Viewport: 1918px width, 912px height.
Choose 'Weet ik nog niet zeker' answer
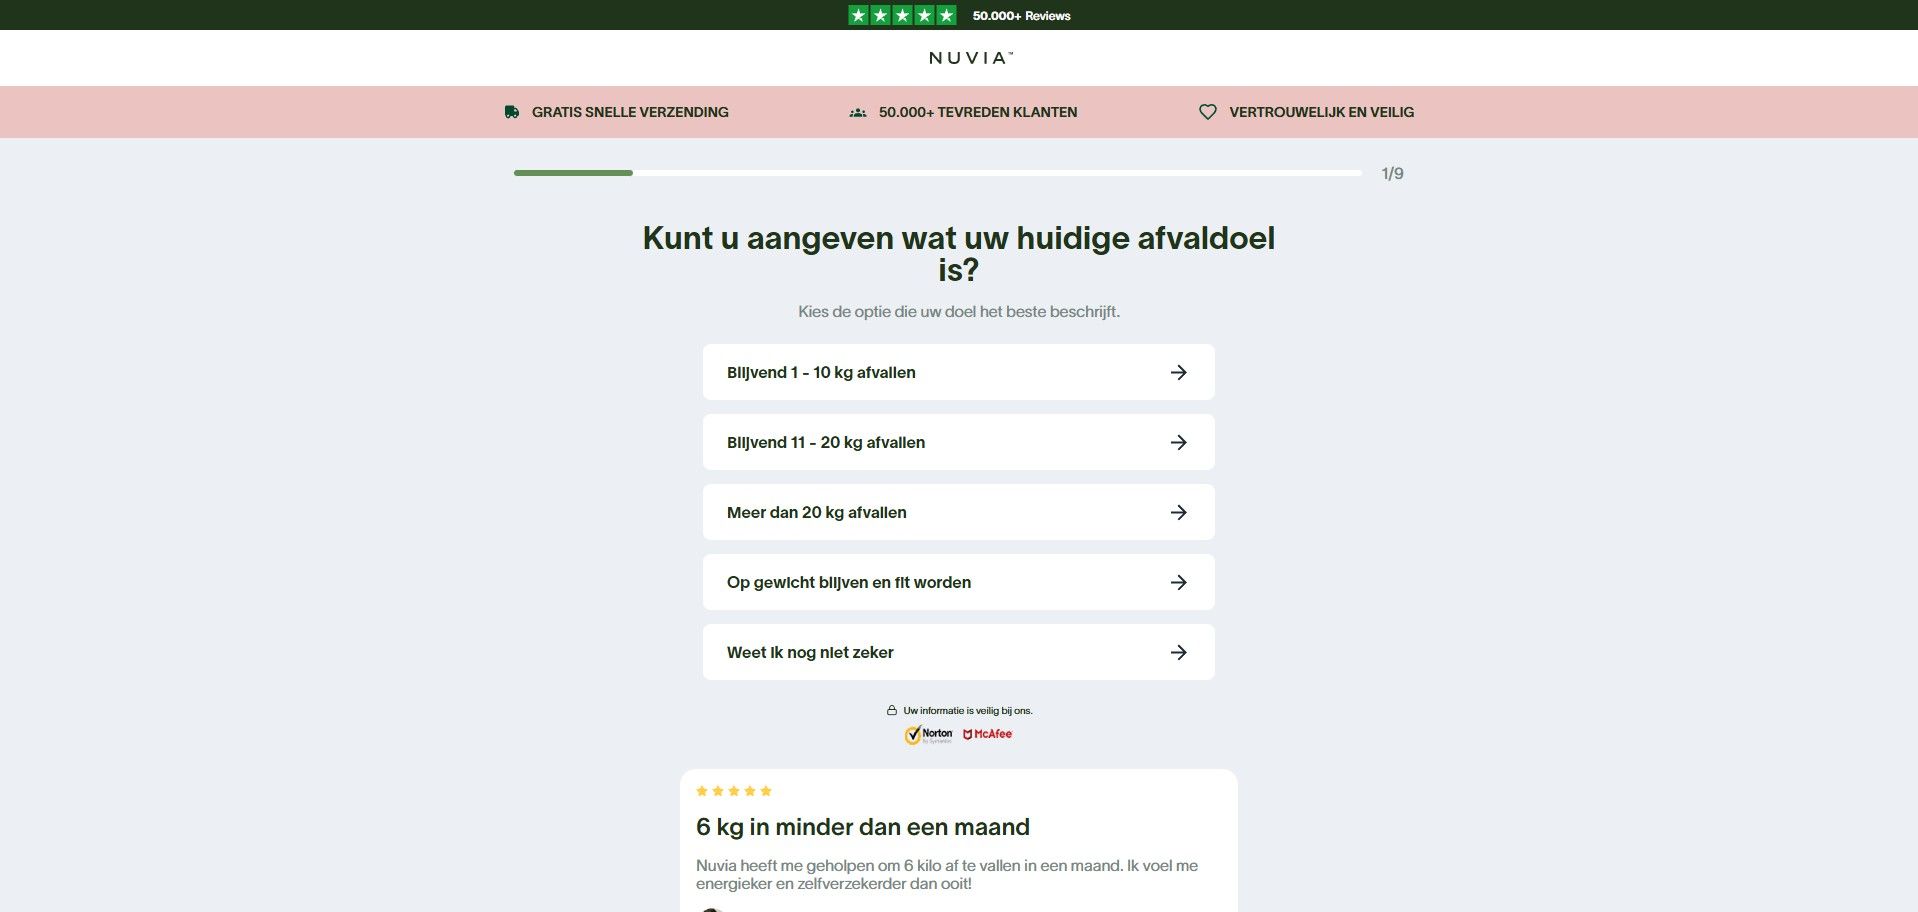click(x=810, y=652)
